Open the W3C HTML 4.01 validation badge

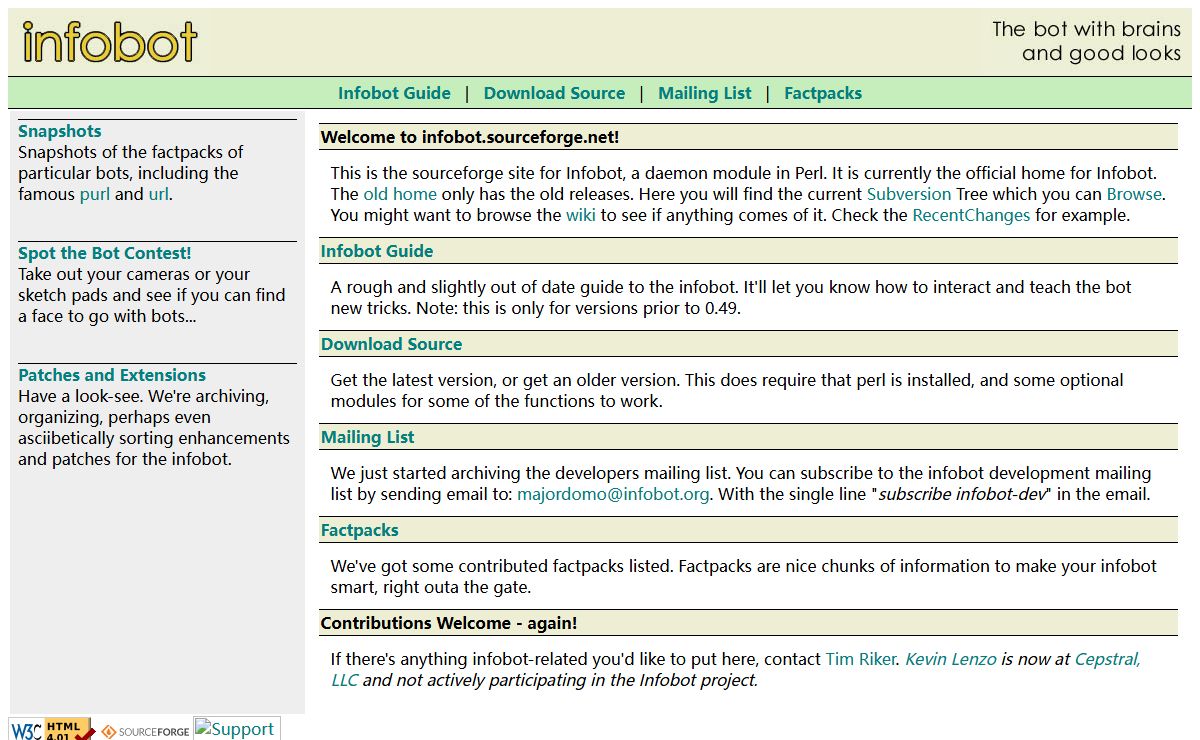(53, 729)
